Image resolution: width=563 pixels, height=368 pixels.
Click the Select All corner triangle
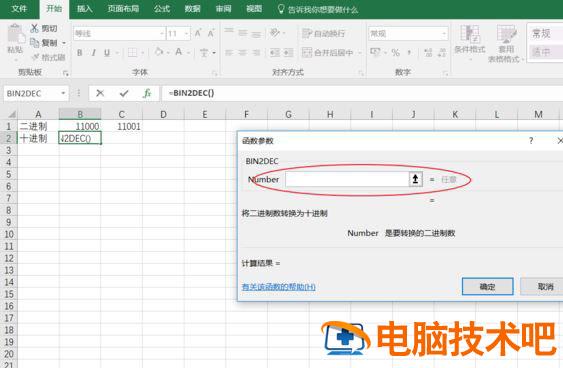[12, 115]
